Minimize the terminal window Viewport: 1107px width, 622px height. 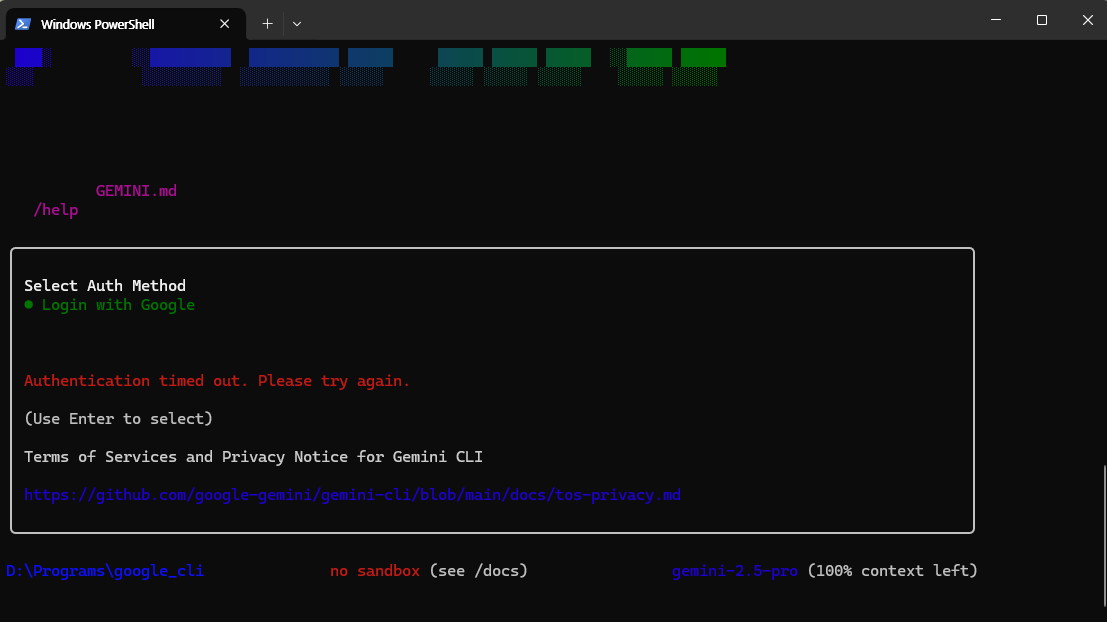pos(996,20)
